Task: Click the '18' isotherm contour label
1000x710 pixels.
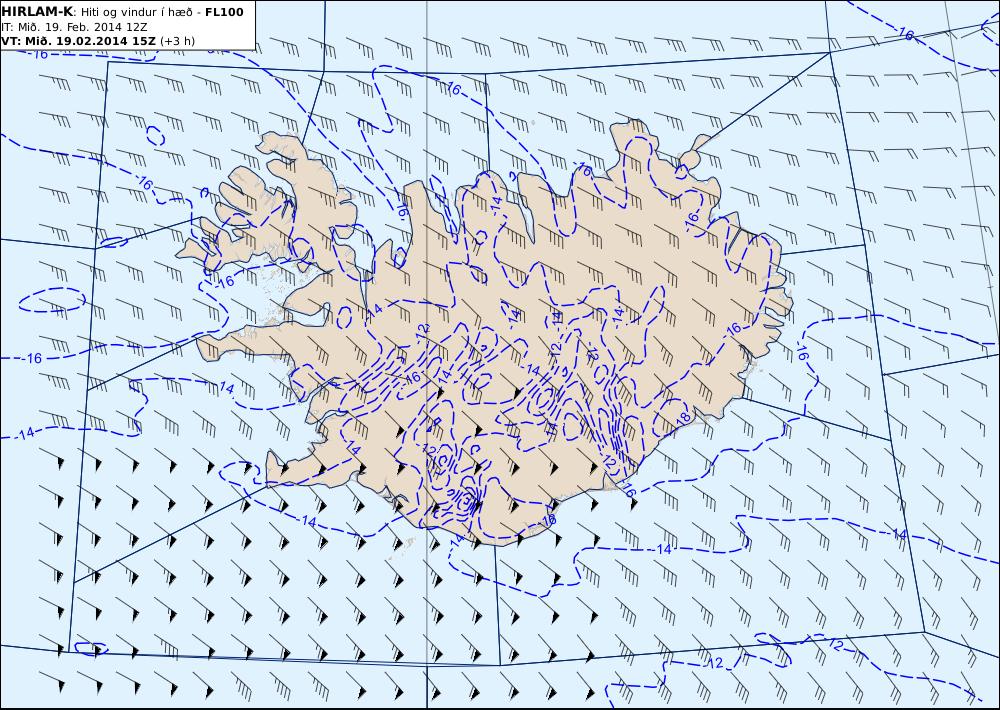Action: click(682, 418)
